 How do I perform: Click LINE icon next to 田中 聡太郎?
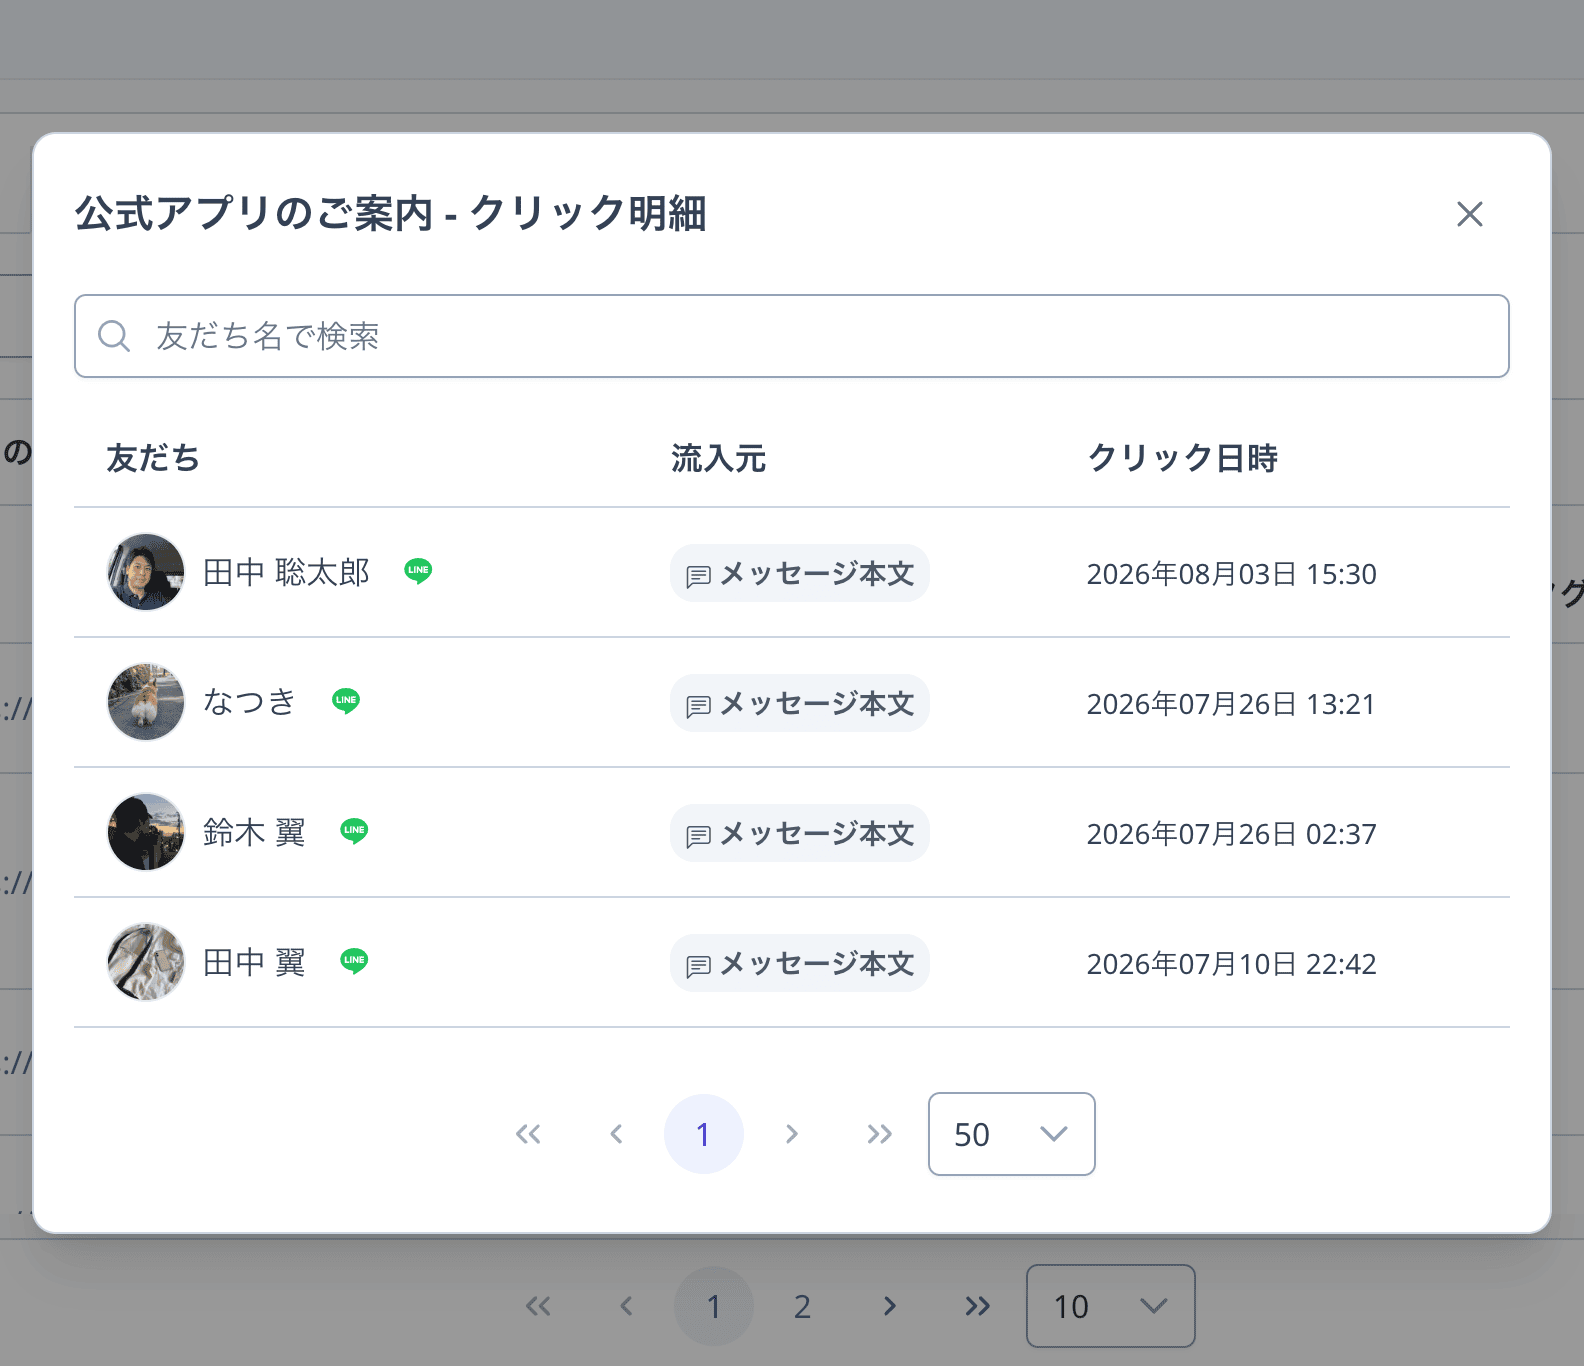pos(418,571)
